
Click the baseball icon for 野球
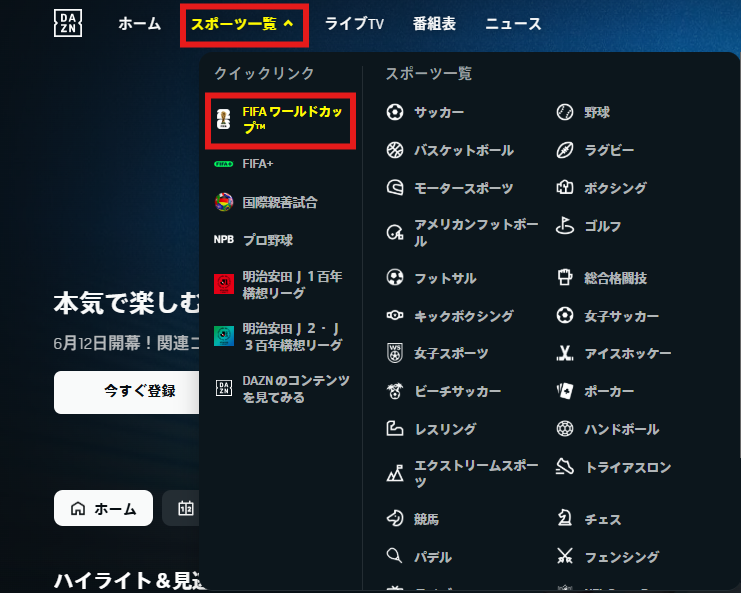565,112
